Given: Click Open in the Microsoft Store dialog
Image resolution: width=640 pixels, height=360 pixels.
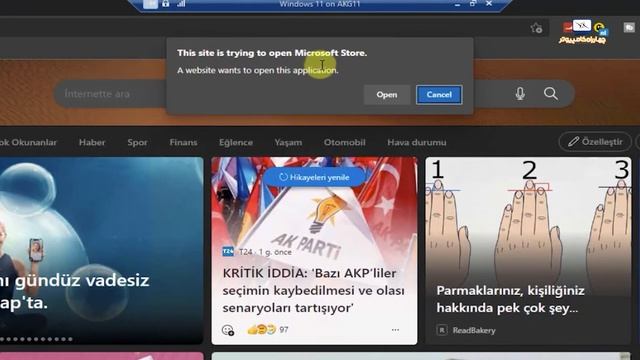Looking at the screenshot, I should [387, 95].
